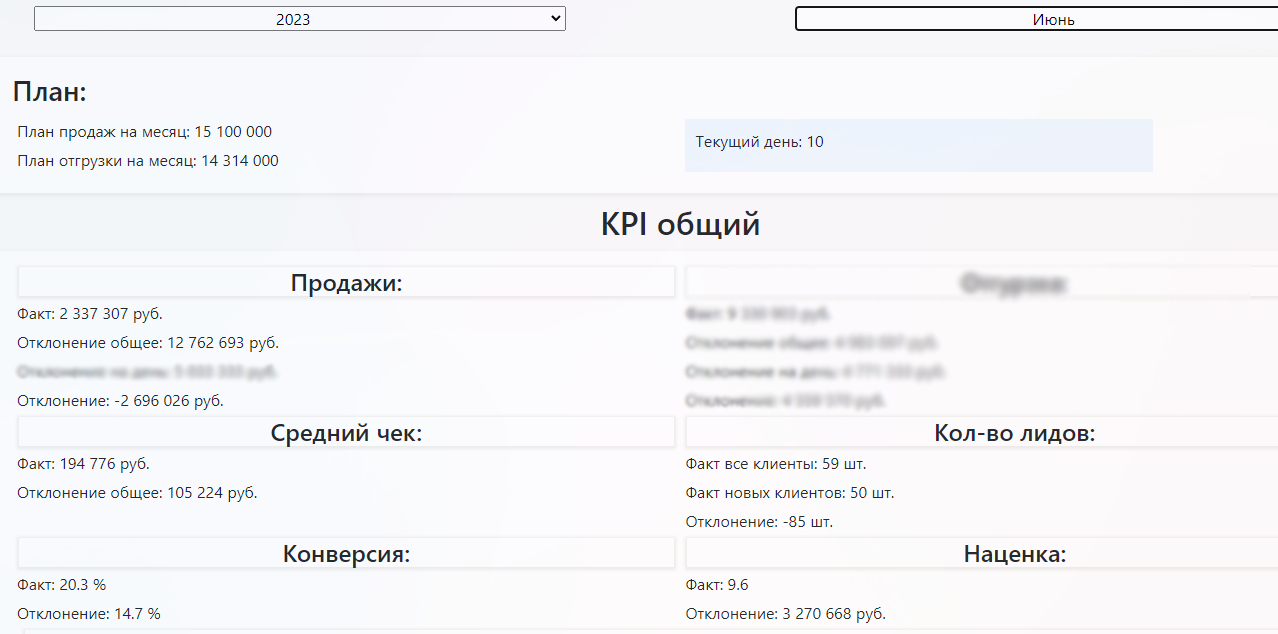Click 'Отклонение: -2 696 026 руб.'

(121, 401)
